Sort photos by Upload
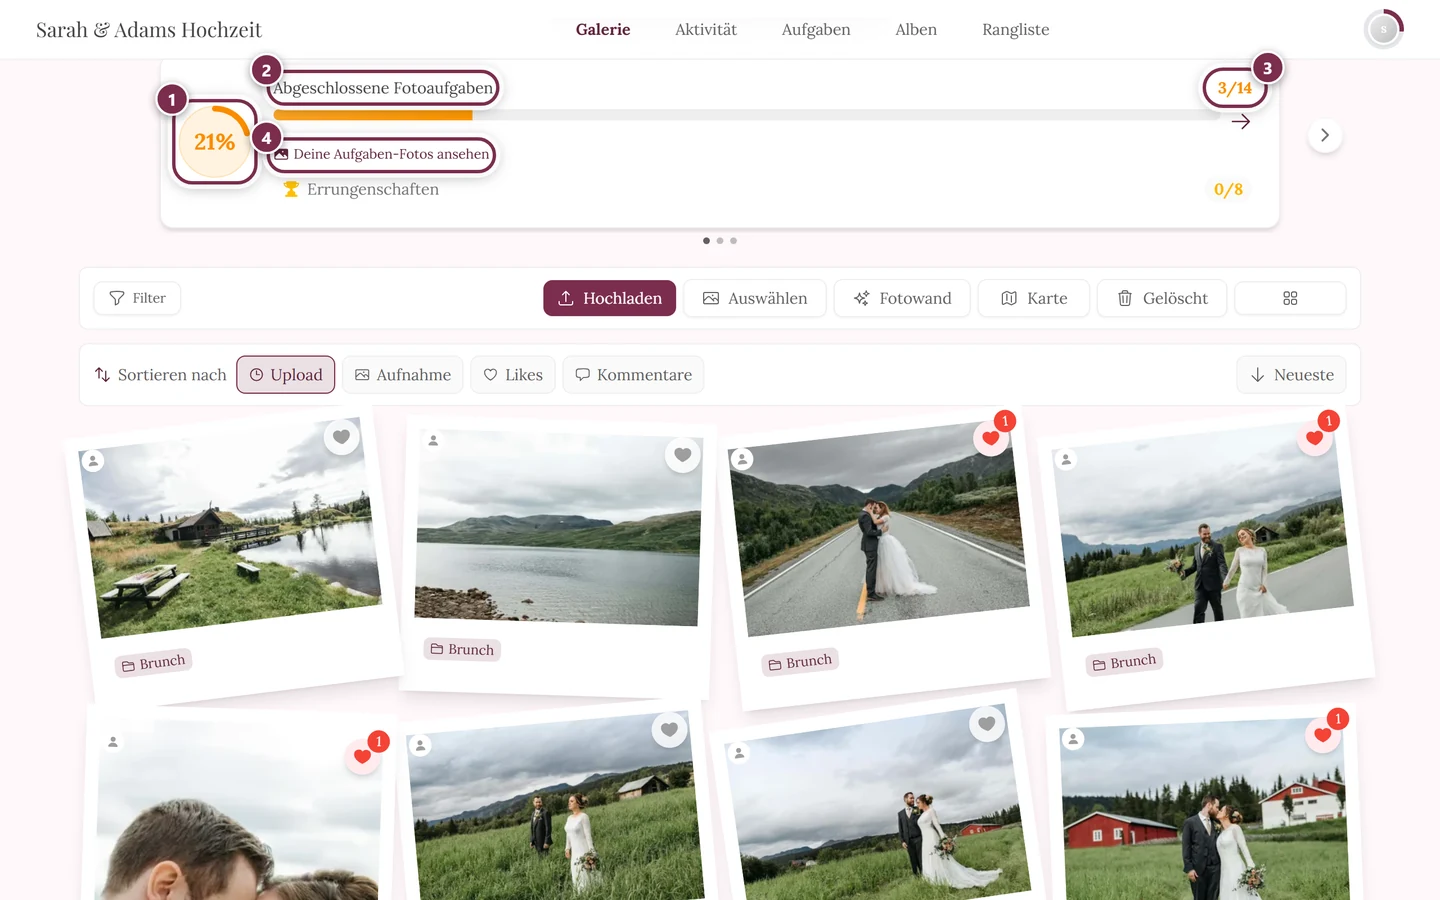 [x=286, y=375]
